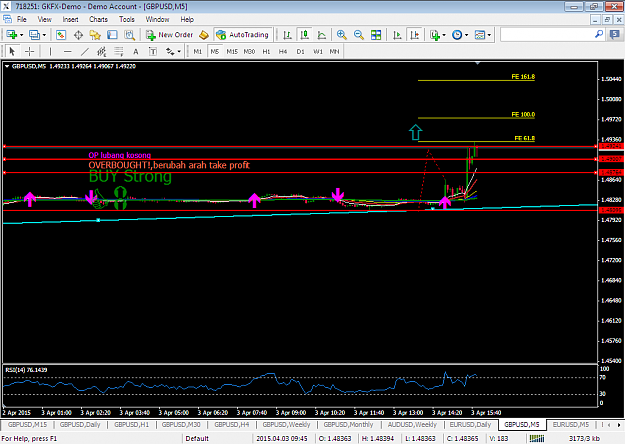Switch chart to Candlesticks mode
Screen dimensions: 625x444
(305, 35)
